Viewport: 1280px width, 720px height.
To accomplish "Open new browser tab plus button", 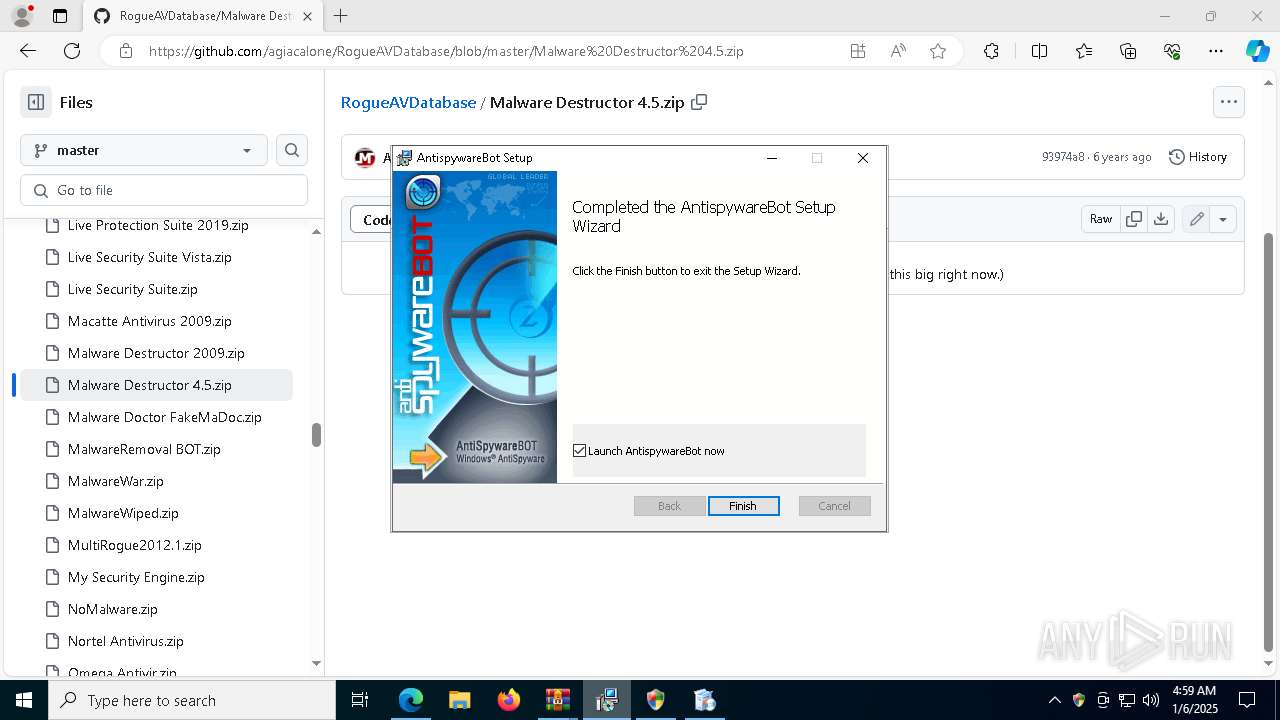I will (341, 16).
